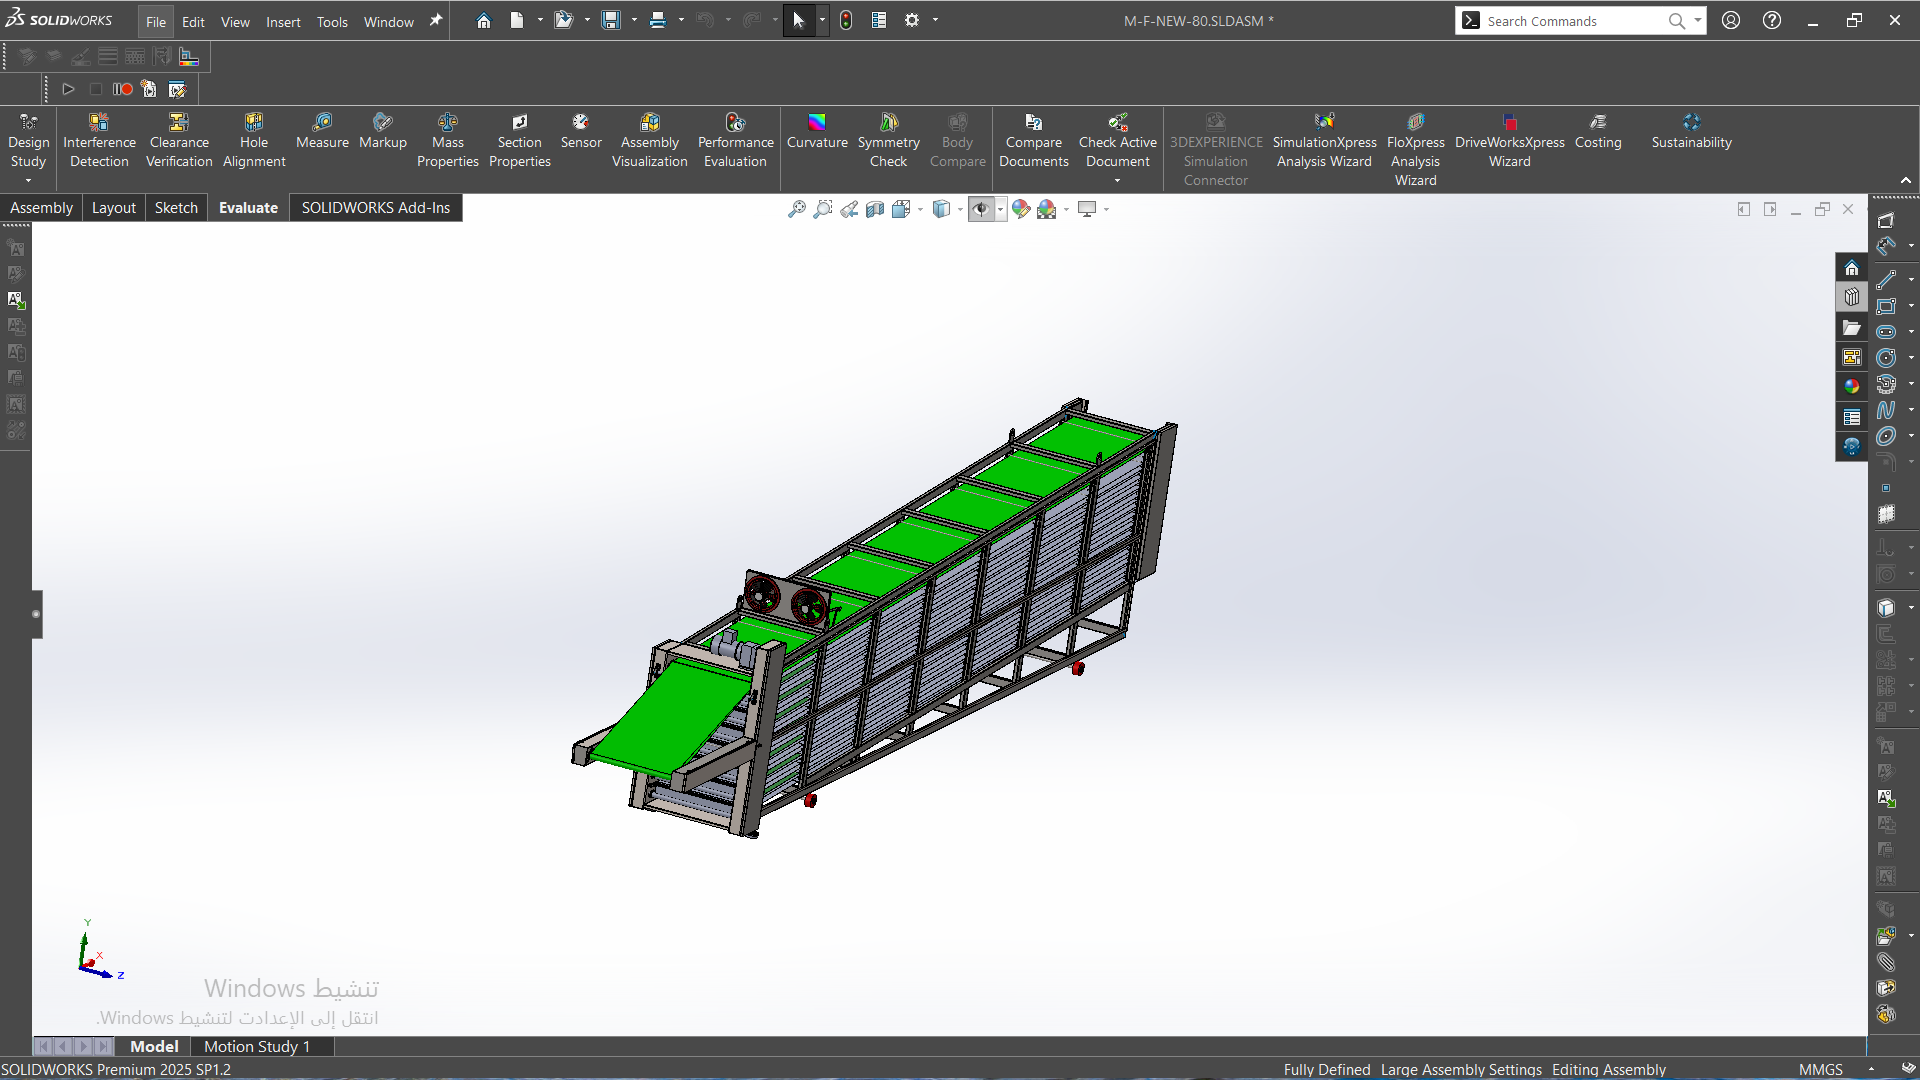Viewport: 1920px width, 1080px height.
Task: Click Zoom to Fit in view toolbar
Action: (797, 209)
